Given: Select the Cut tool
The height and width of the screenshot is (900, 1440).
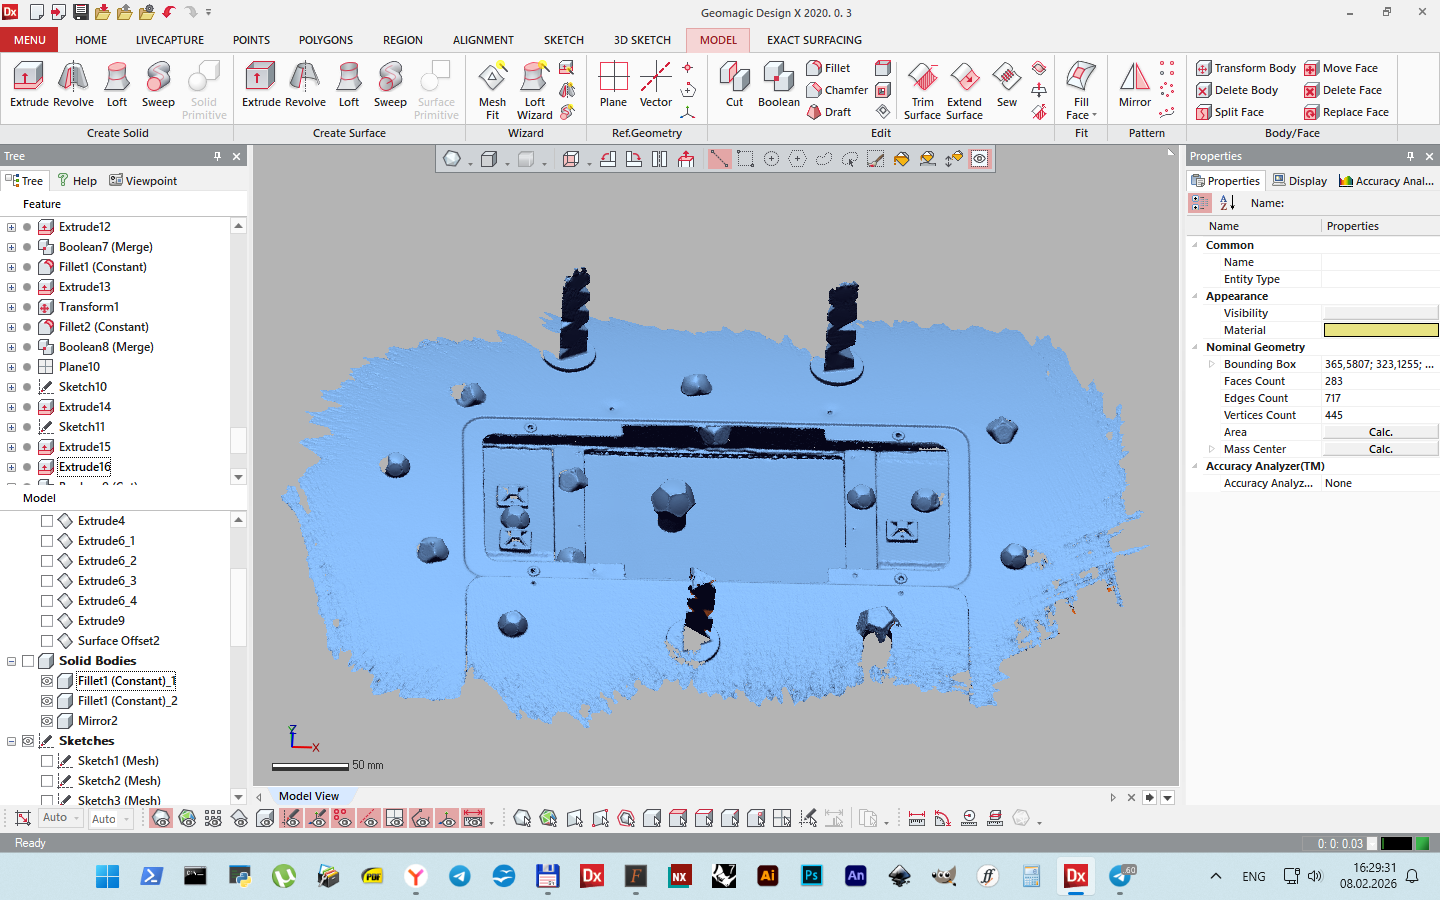Looking at the screenshot, I should point(734,84).
